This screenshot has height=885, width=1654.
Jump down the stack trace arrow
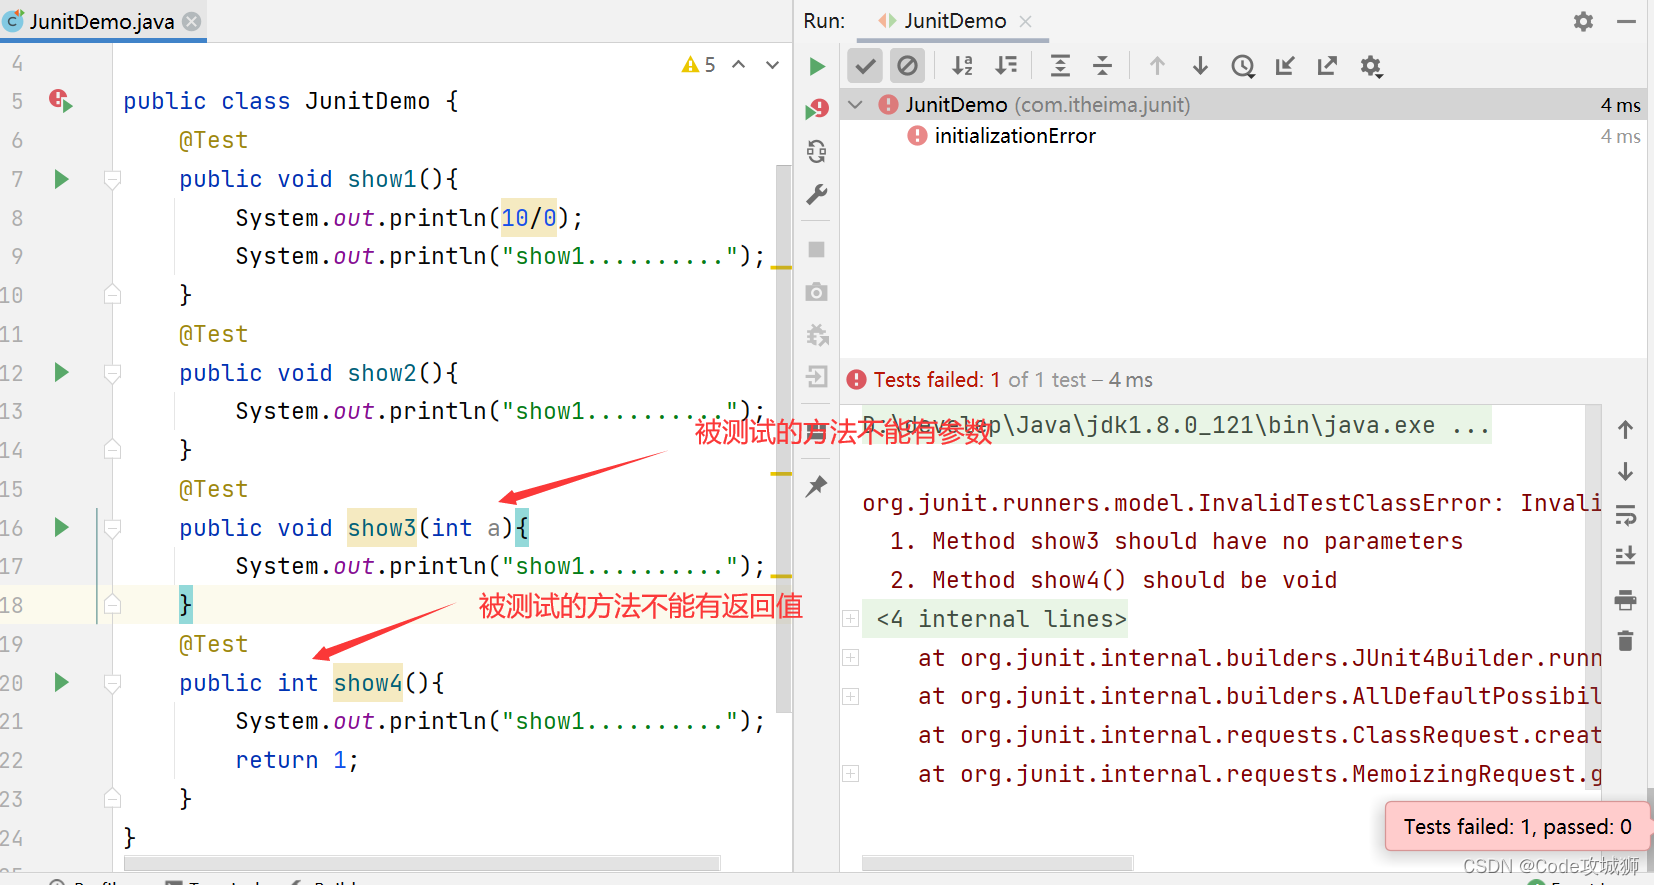(x=1626, y=472)
